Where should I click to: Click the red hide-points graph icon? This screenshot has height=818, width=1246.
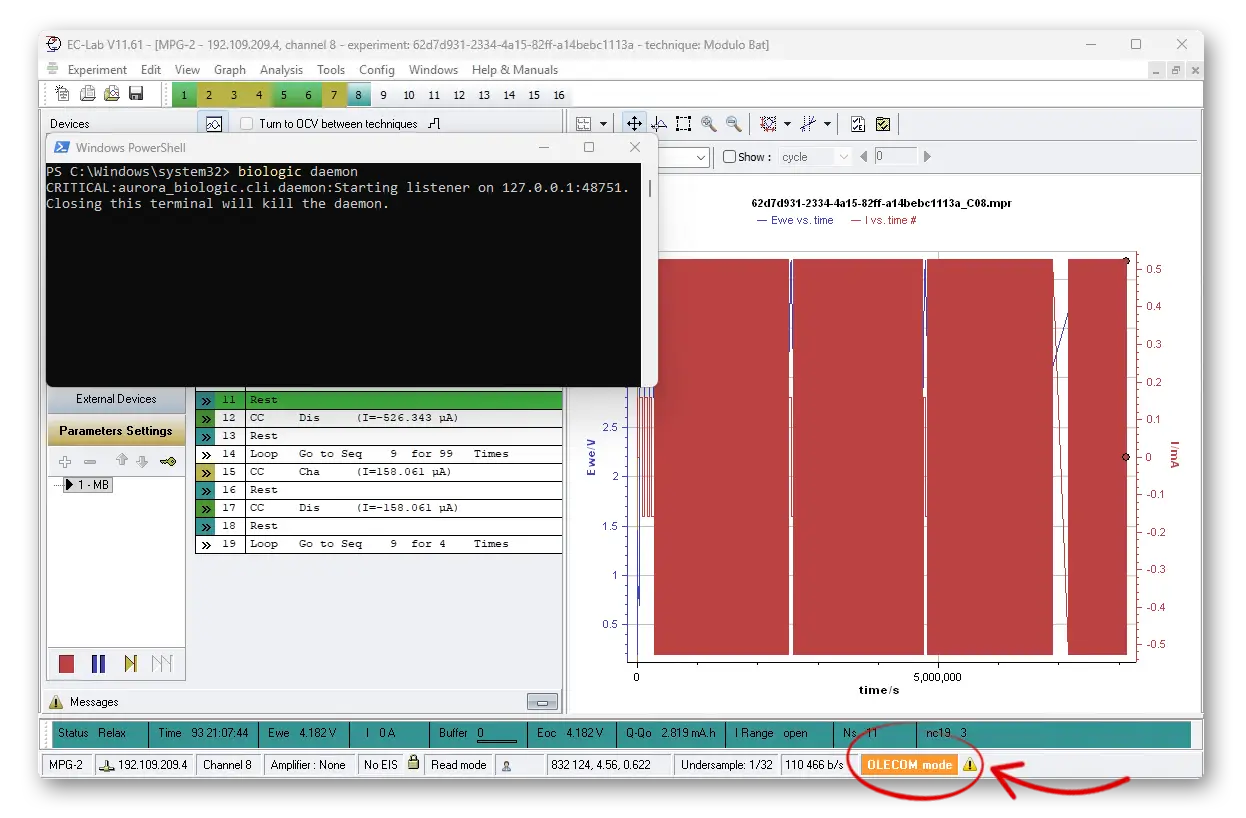point(768,124)
